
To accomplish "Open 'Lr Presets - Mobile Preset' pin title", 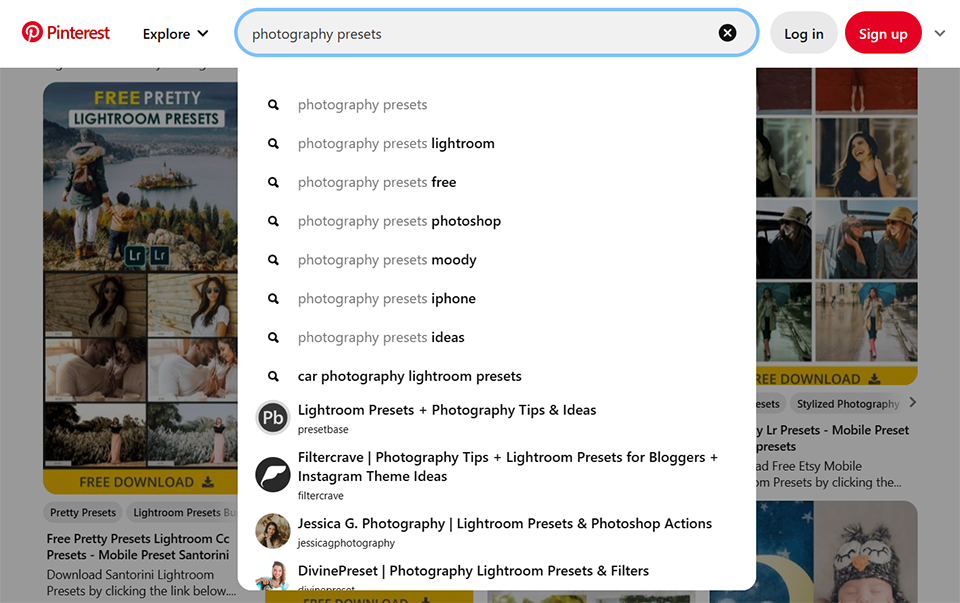I will (833, 438).
